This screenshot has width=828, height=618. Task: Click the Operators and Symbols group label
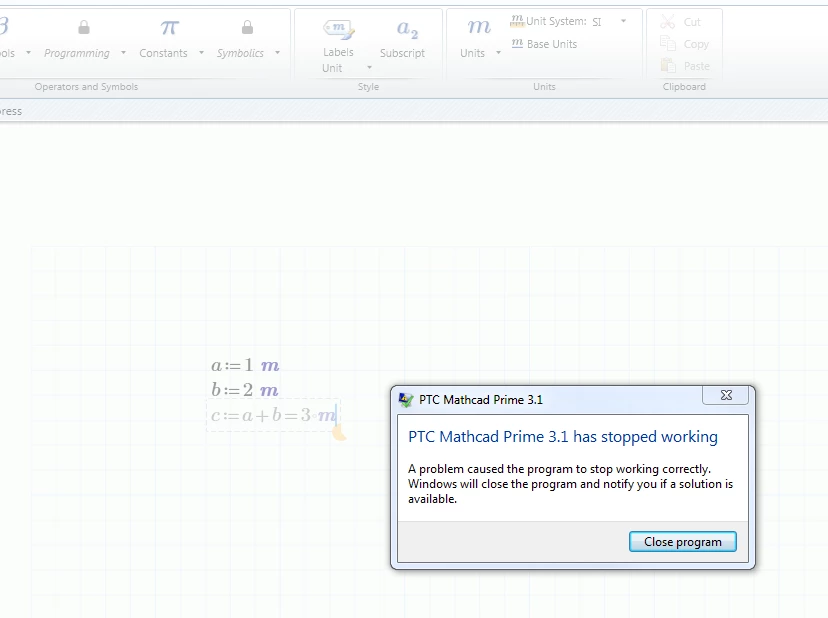pyautogui.click(x=86, y=87)
